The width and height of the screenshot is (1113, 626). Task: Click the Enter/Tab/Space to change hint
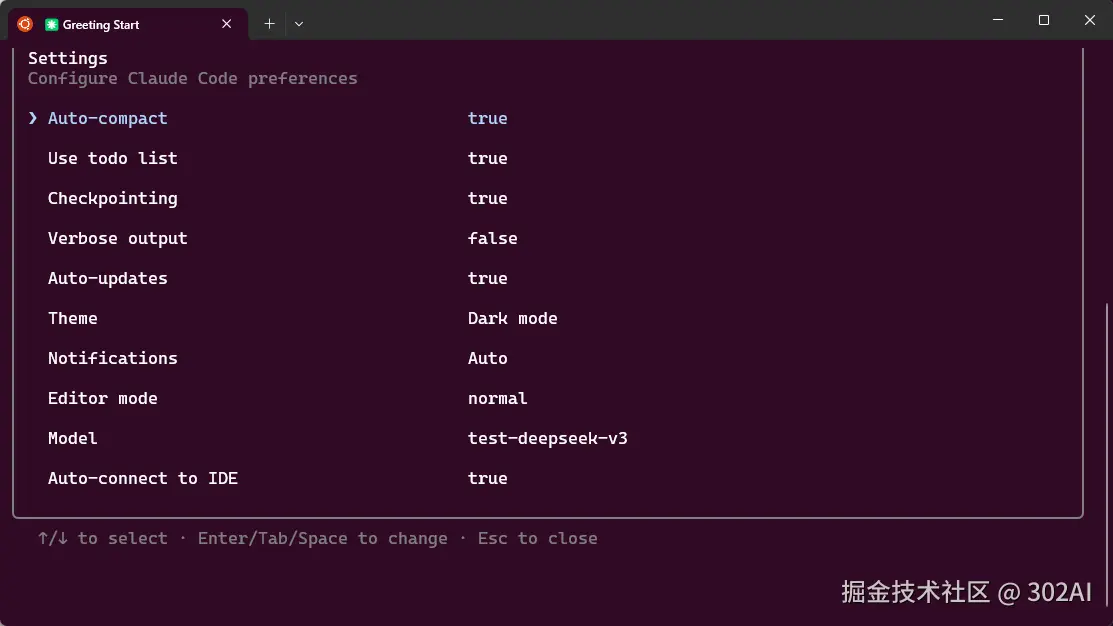point(323,539)
